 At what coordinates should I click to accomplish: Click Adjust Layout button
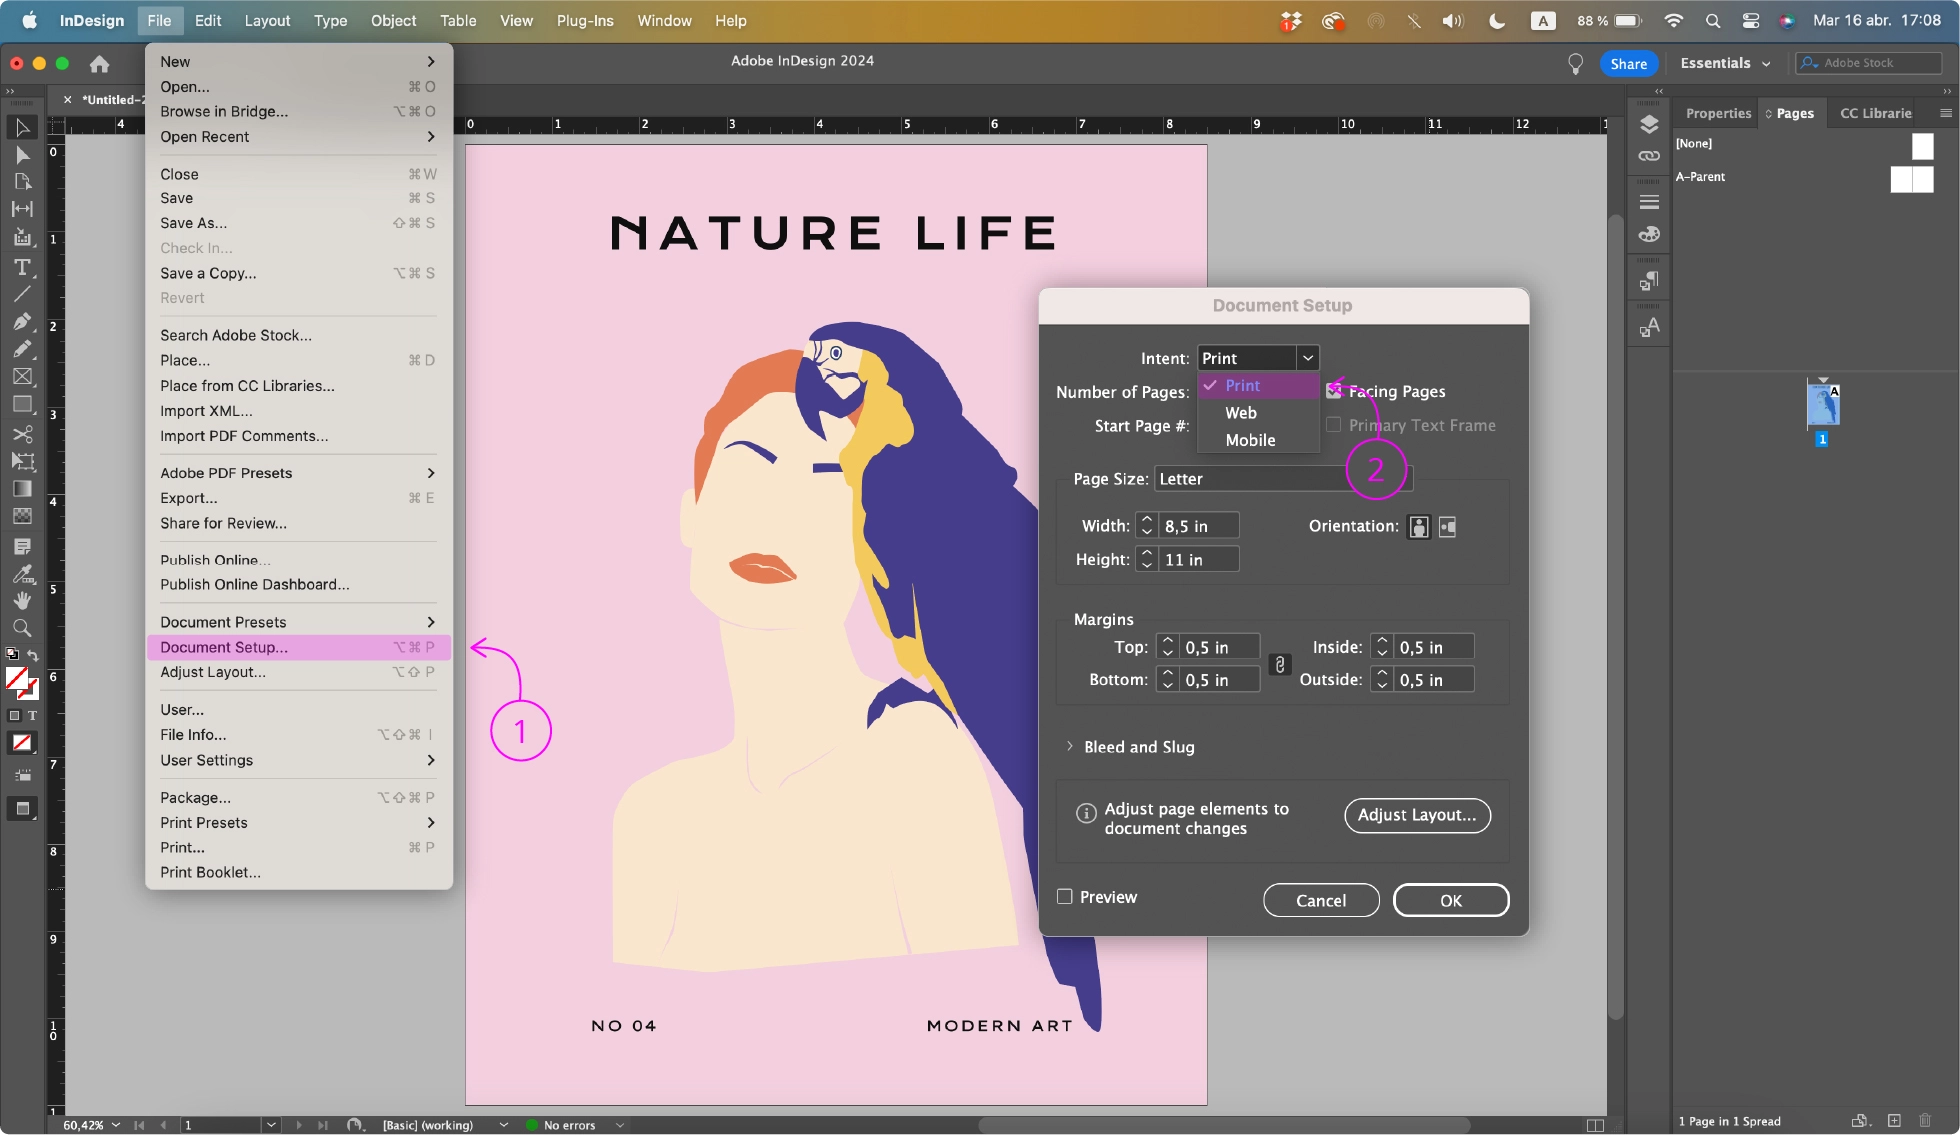[x=1417, y=813]
